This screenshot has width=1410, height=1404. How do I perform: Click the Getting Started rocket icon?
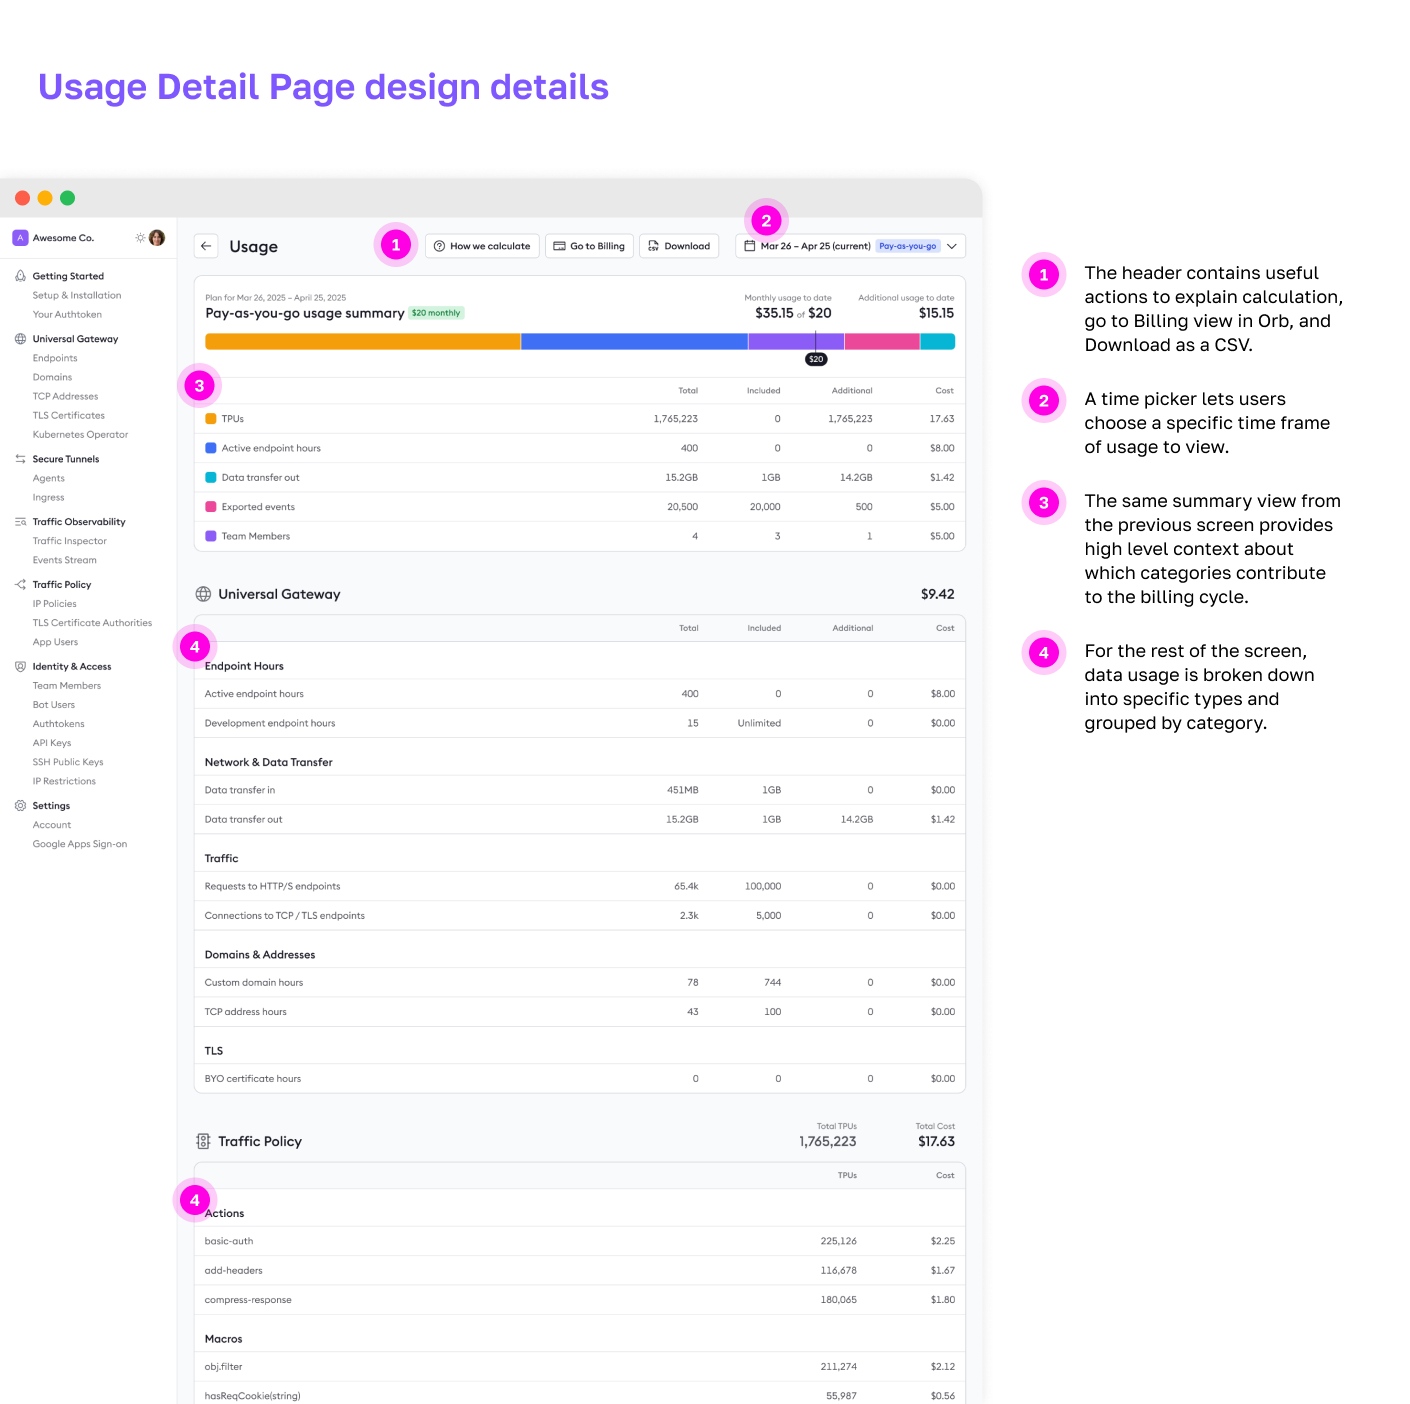point(20,276)
